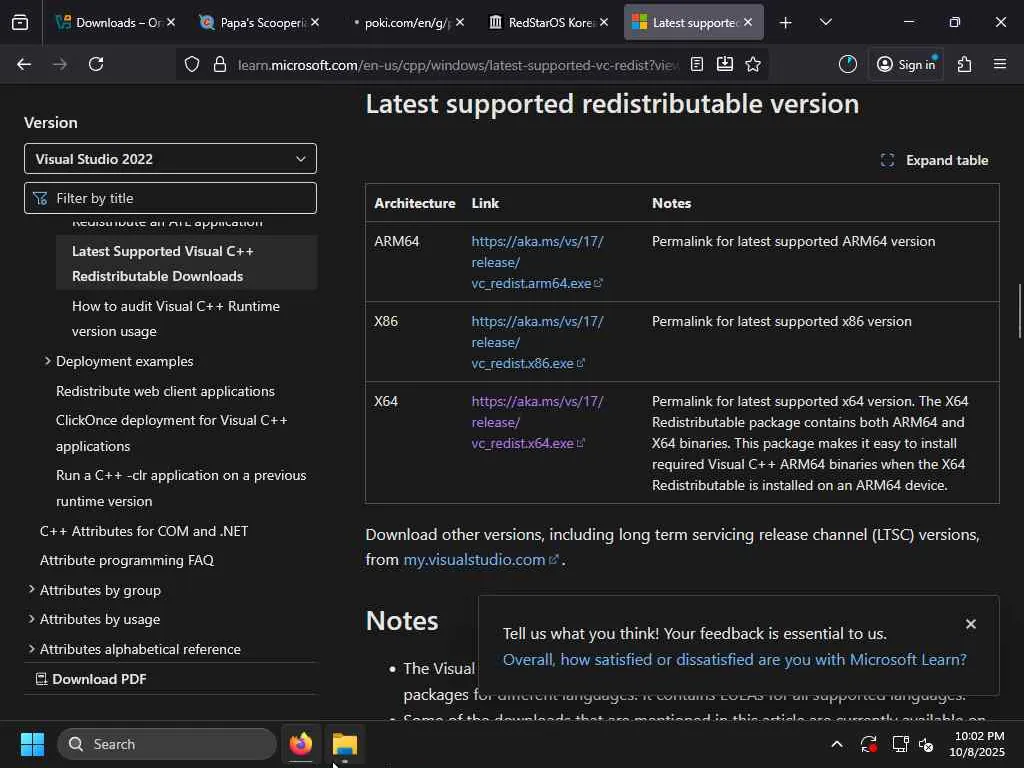Open the Firefox hamburger application menu
Viewport: 1024px width, 768px height.
(999, 64)
